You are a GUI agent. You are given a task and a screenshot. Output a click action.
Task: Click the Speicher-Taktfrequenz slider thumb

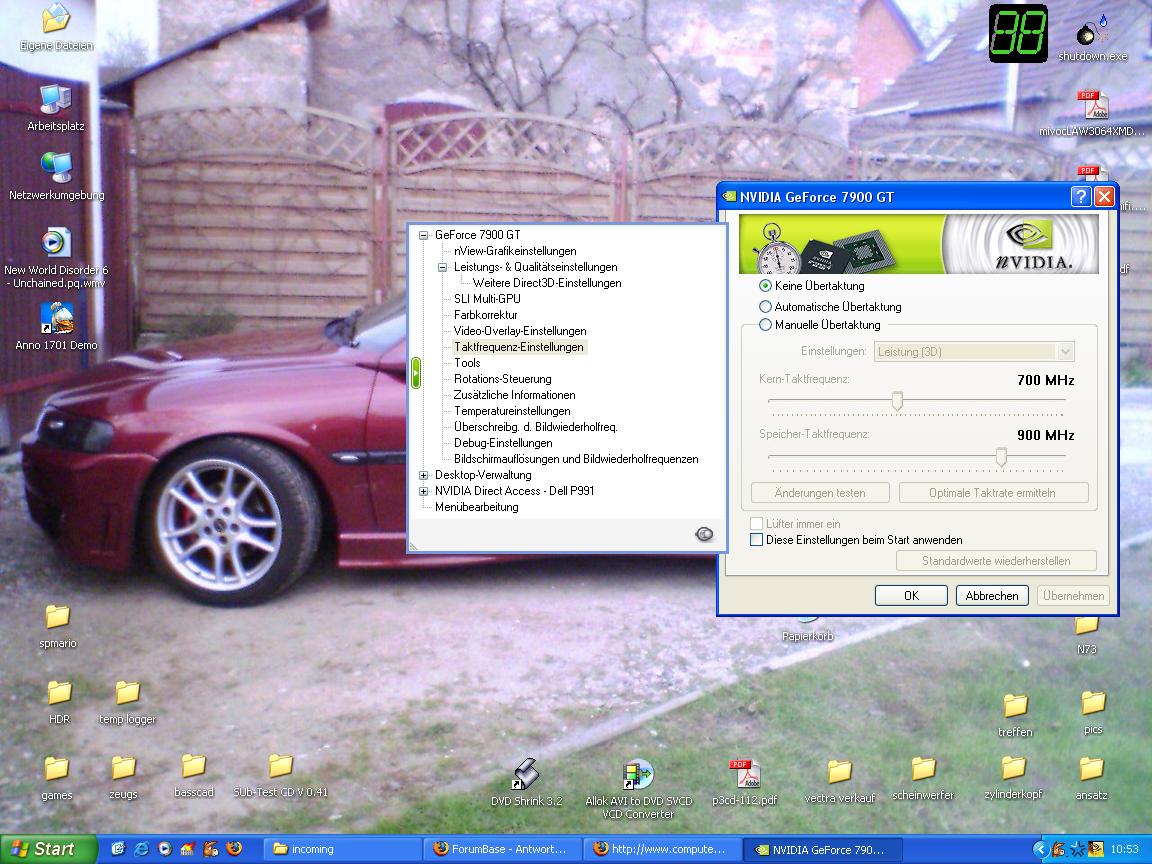point(1001,457)
